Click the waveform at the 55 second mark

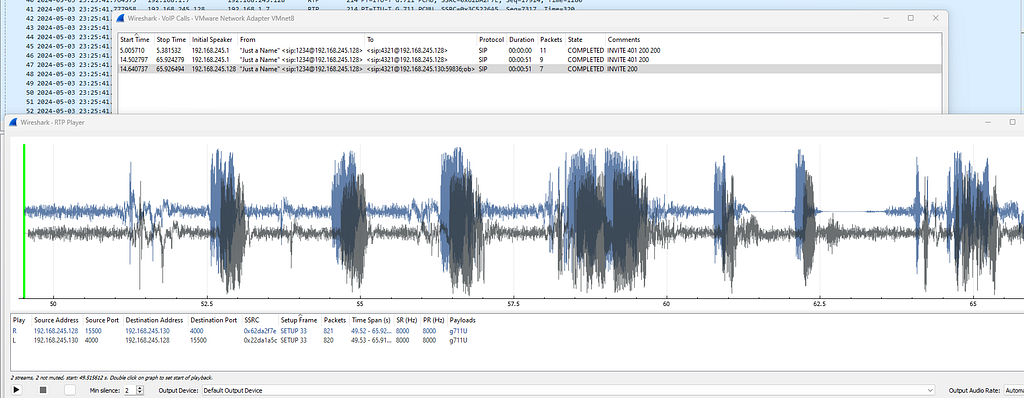tap(360, 222)
